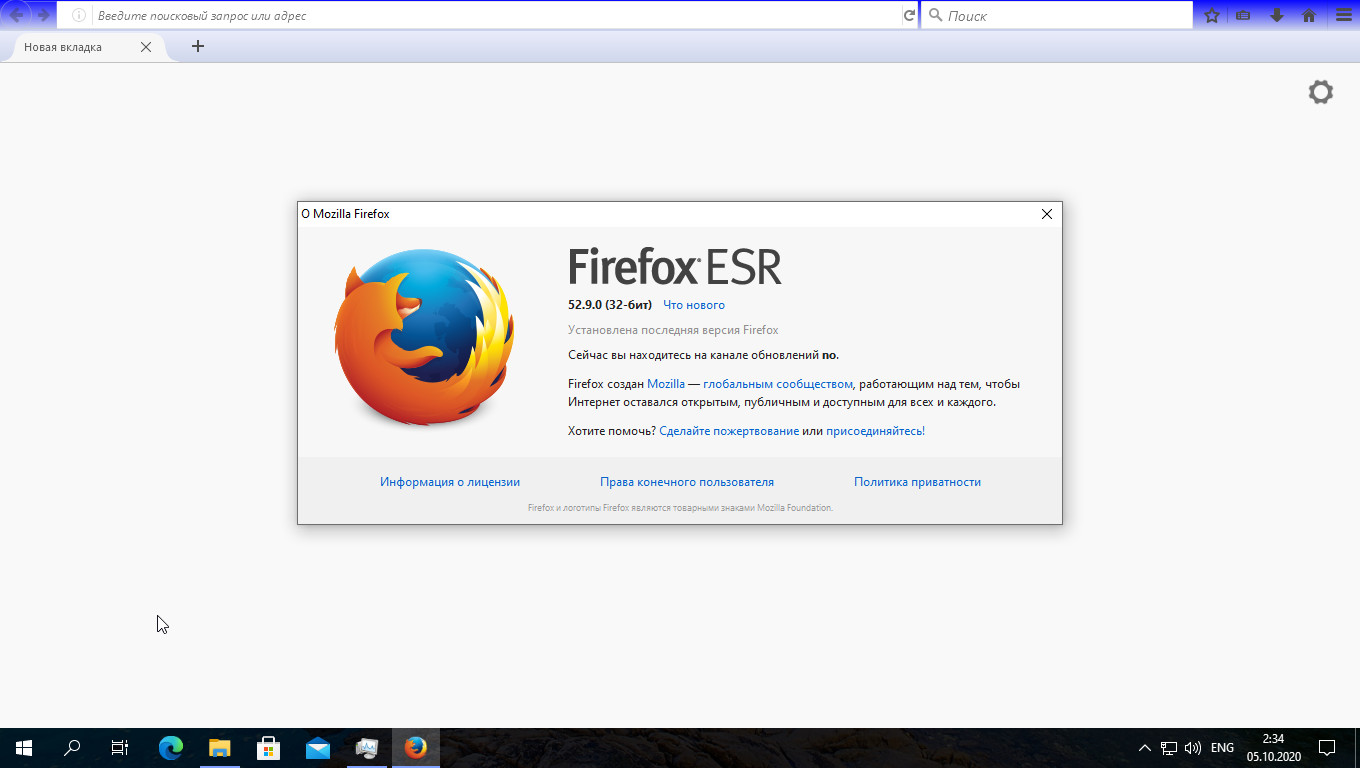The image size is (1360, 768).
Task: Open Политика приватности
Action: pyautogui.click(x=916, y=481)
